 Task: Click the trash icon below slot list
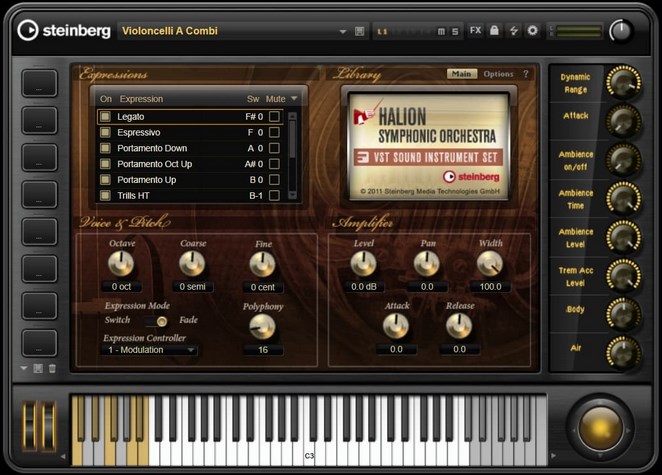click(x=52, y=369)
